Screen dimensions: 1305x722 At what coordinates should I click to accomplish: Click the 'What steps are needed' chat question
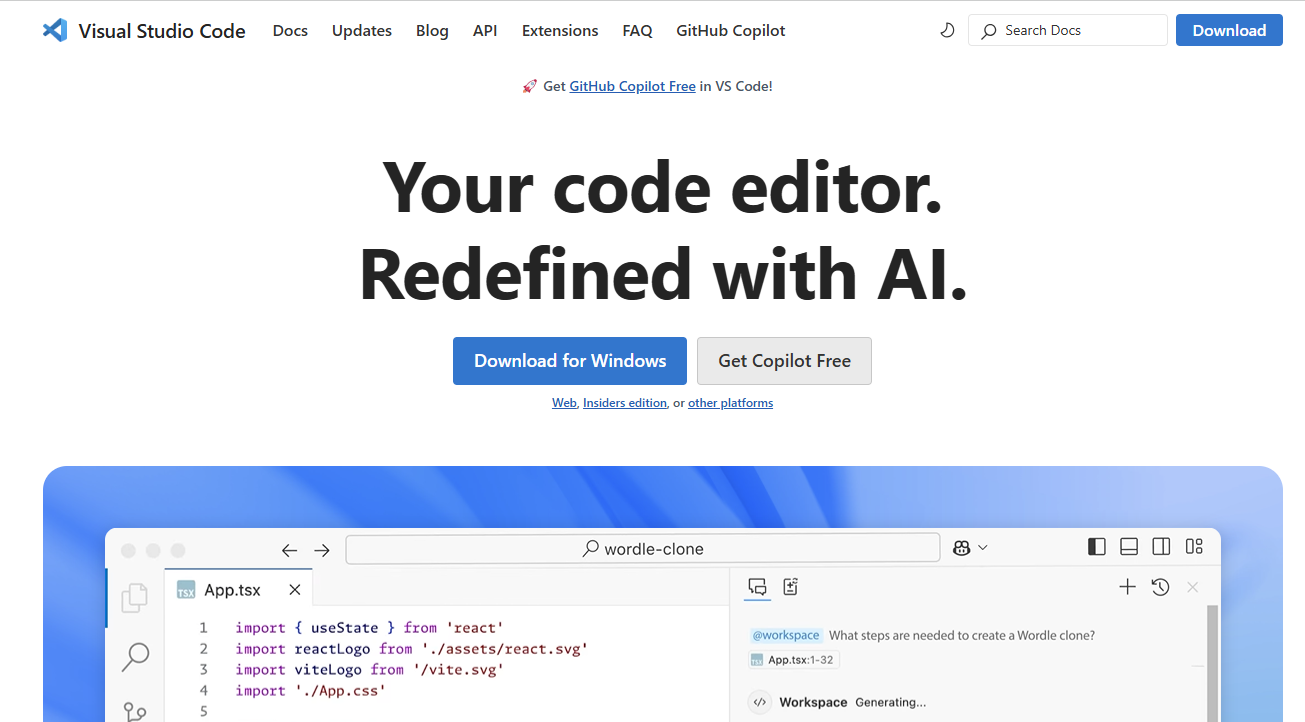(x=962, y=635)
